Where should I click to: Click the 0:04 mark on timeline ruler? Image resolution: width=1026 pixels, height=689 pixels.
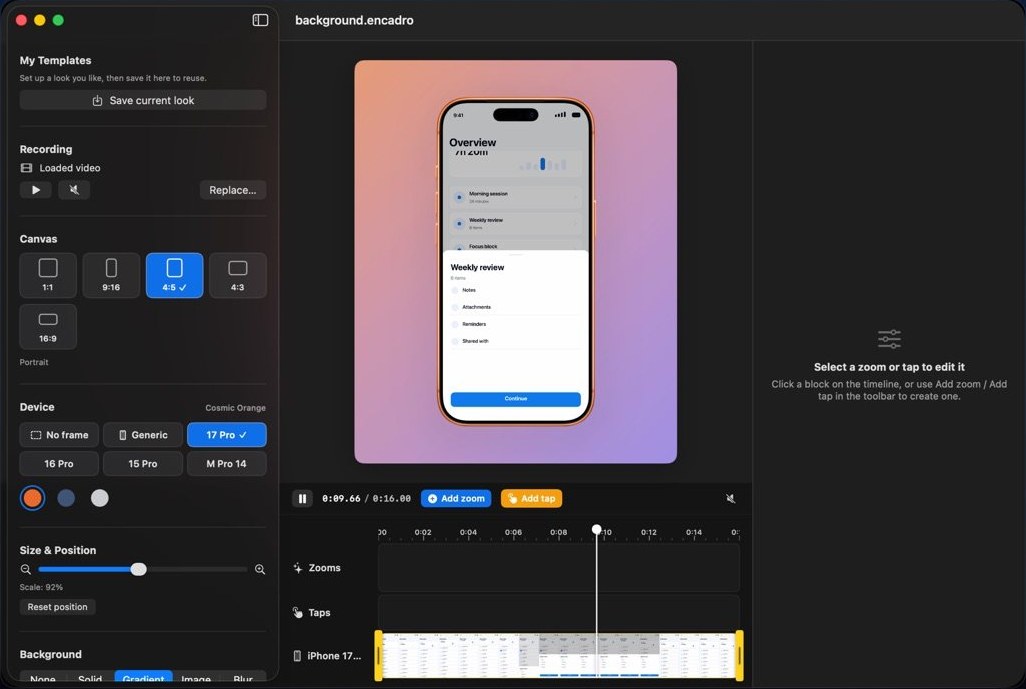[468, 533]
